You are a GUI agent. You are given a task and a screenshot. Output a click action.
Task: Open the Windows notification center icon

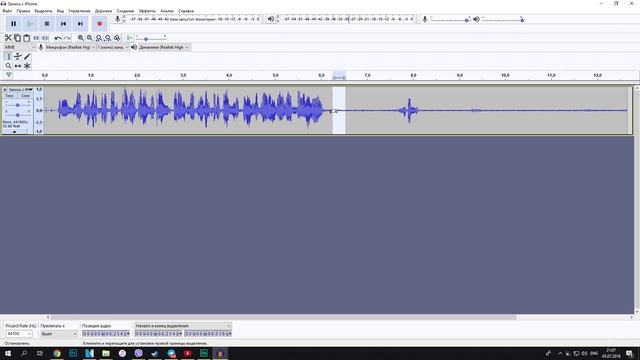(630, 353)
